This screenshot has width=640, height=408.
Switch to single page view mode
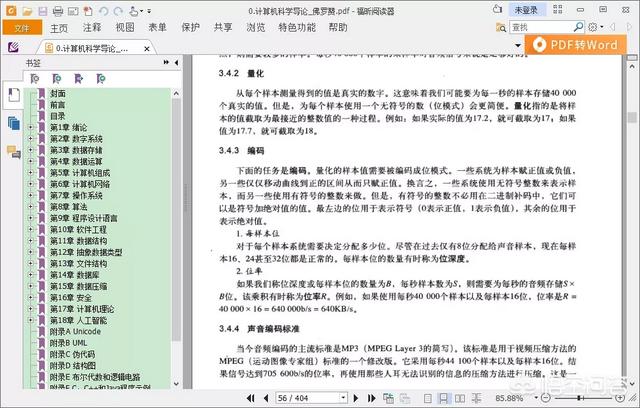(x=427, y=398)
